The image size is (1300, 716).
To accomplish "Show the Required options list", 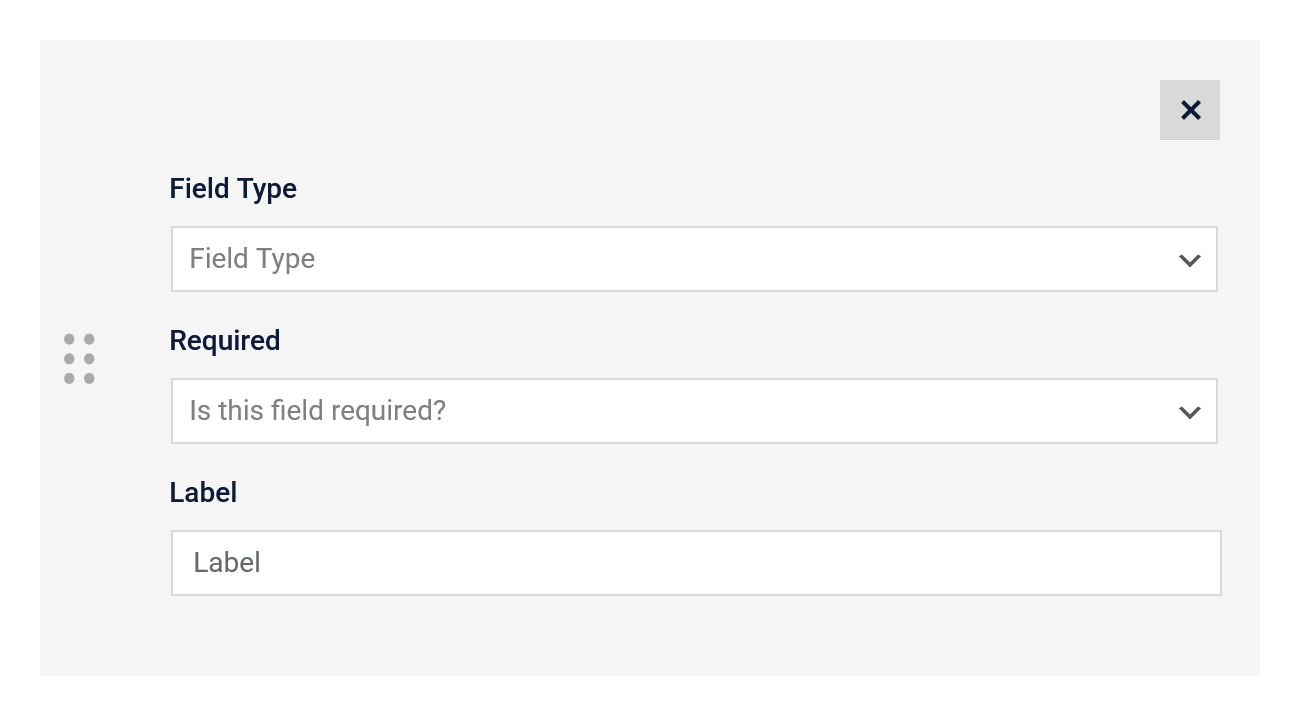I will click(x=694, y=411).
